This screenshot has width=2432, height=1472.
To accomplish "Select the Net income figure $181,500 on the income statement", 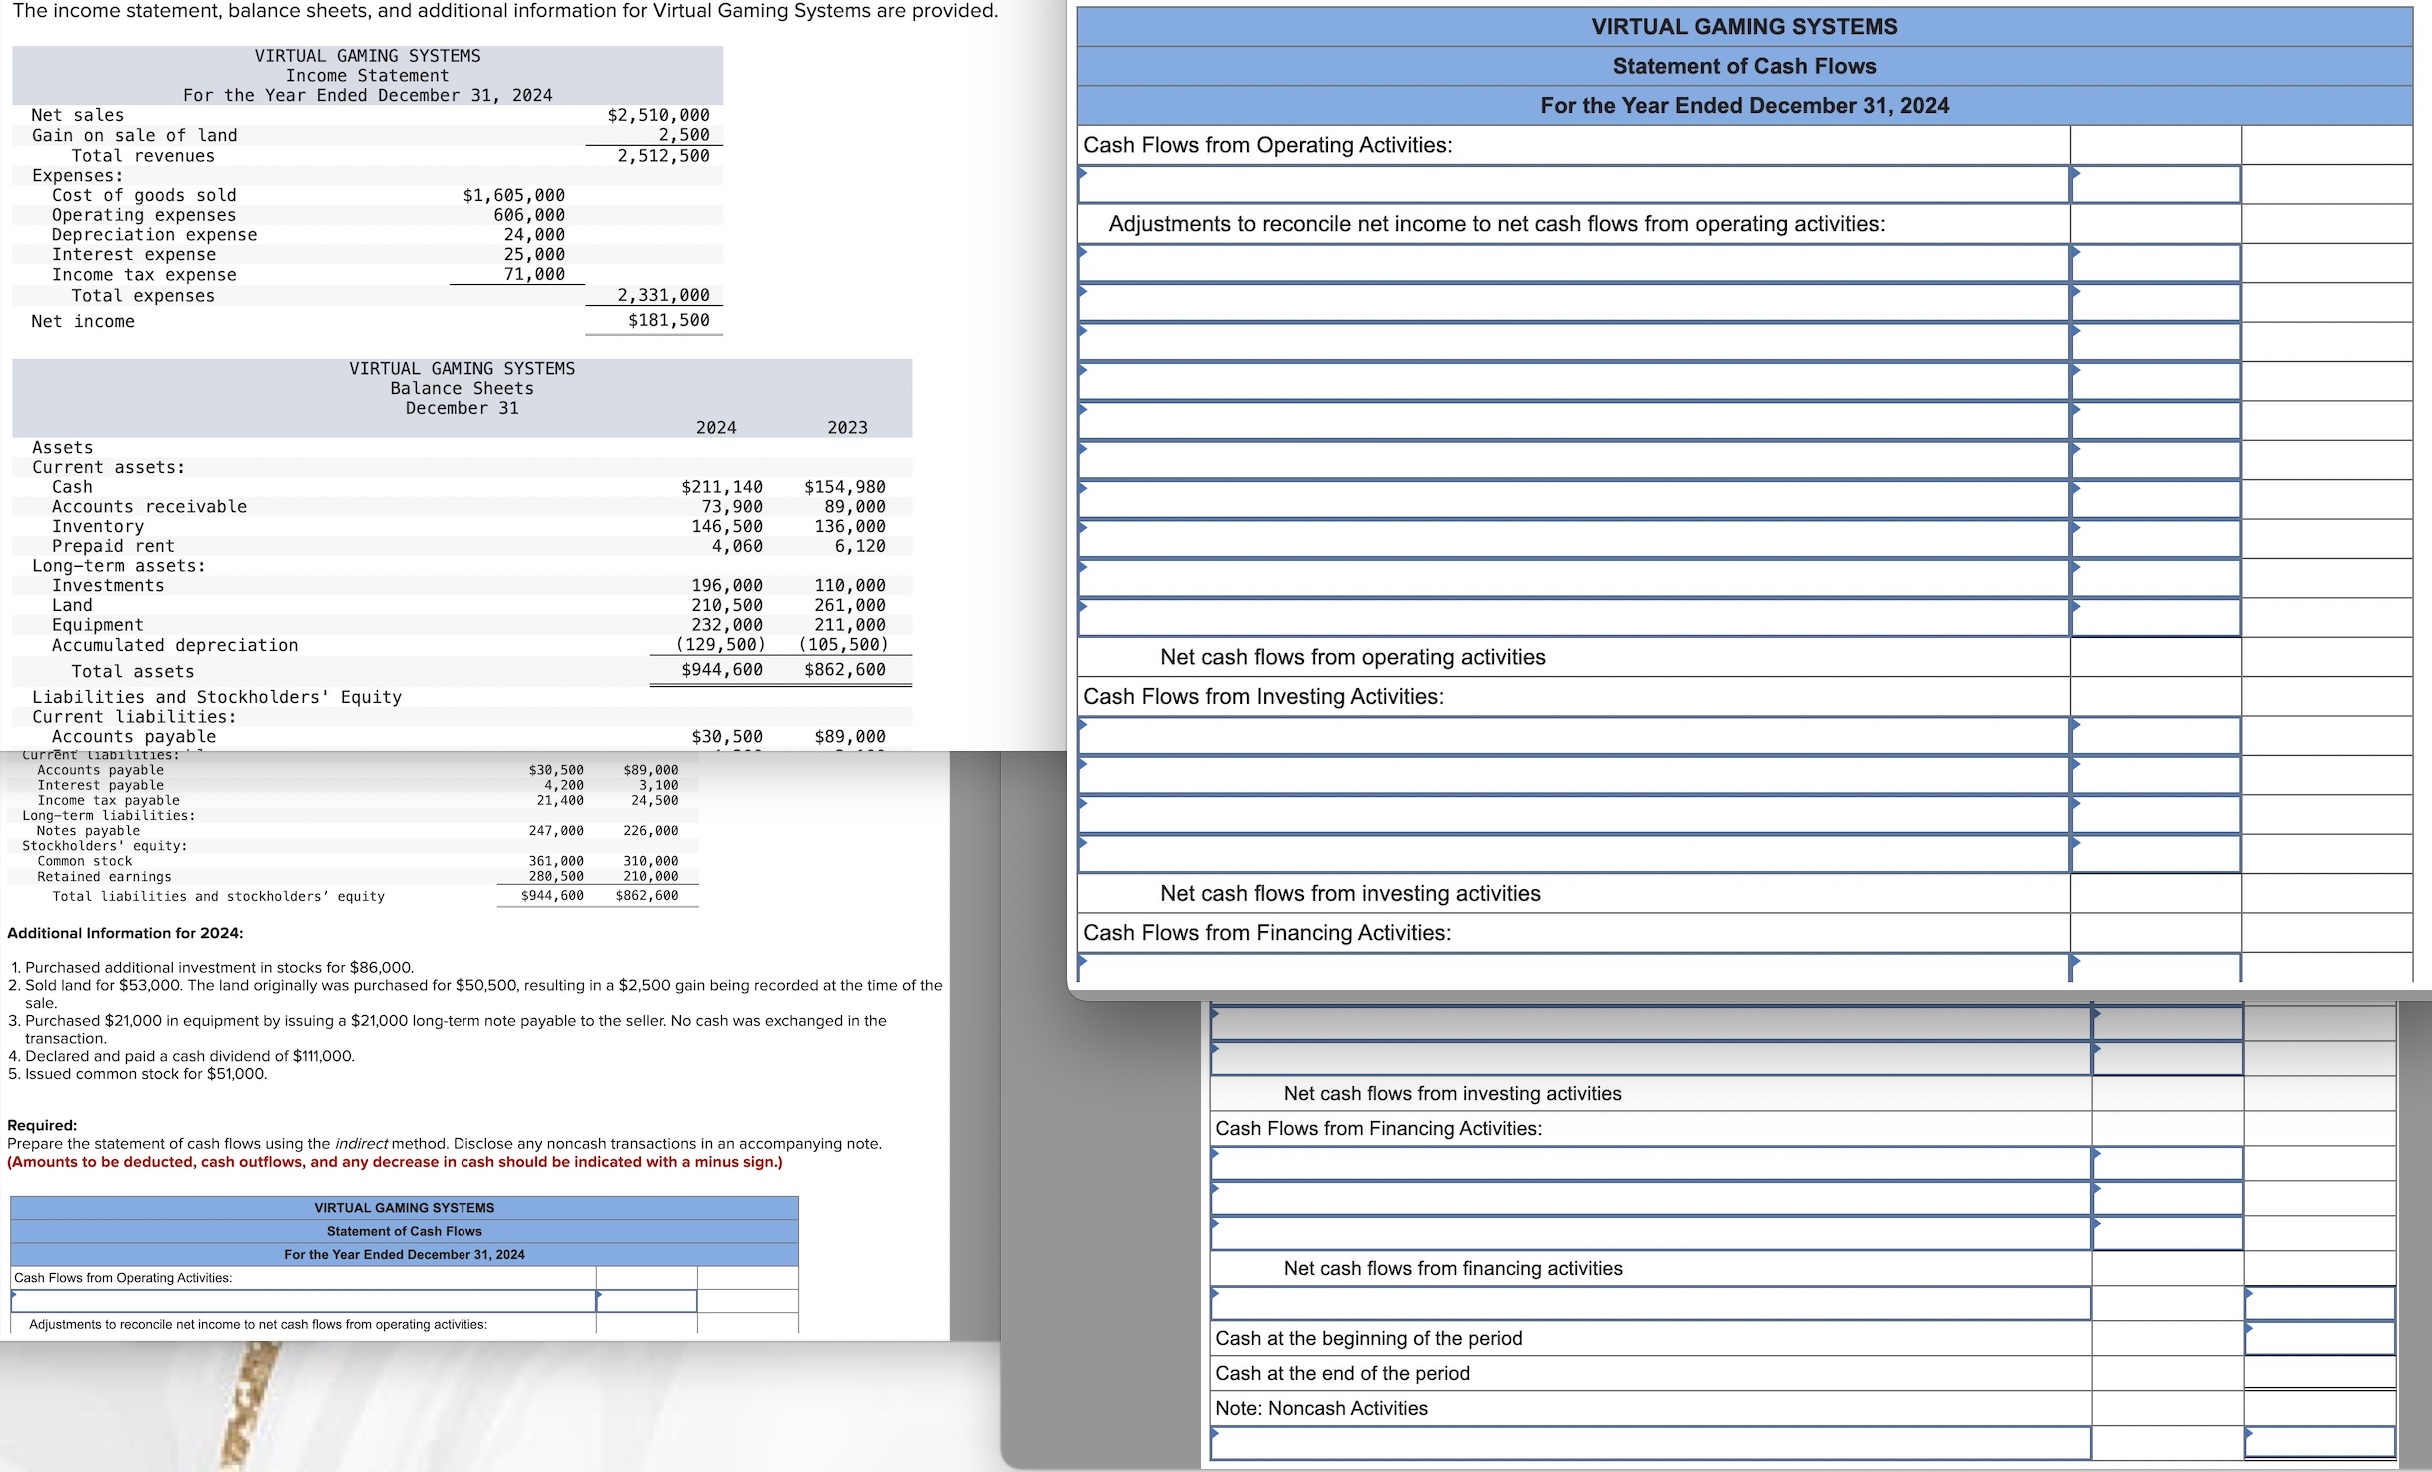I will 668,320.
